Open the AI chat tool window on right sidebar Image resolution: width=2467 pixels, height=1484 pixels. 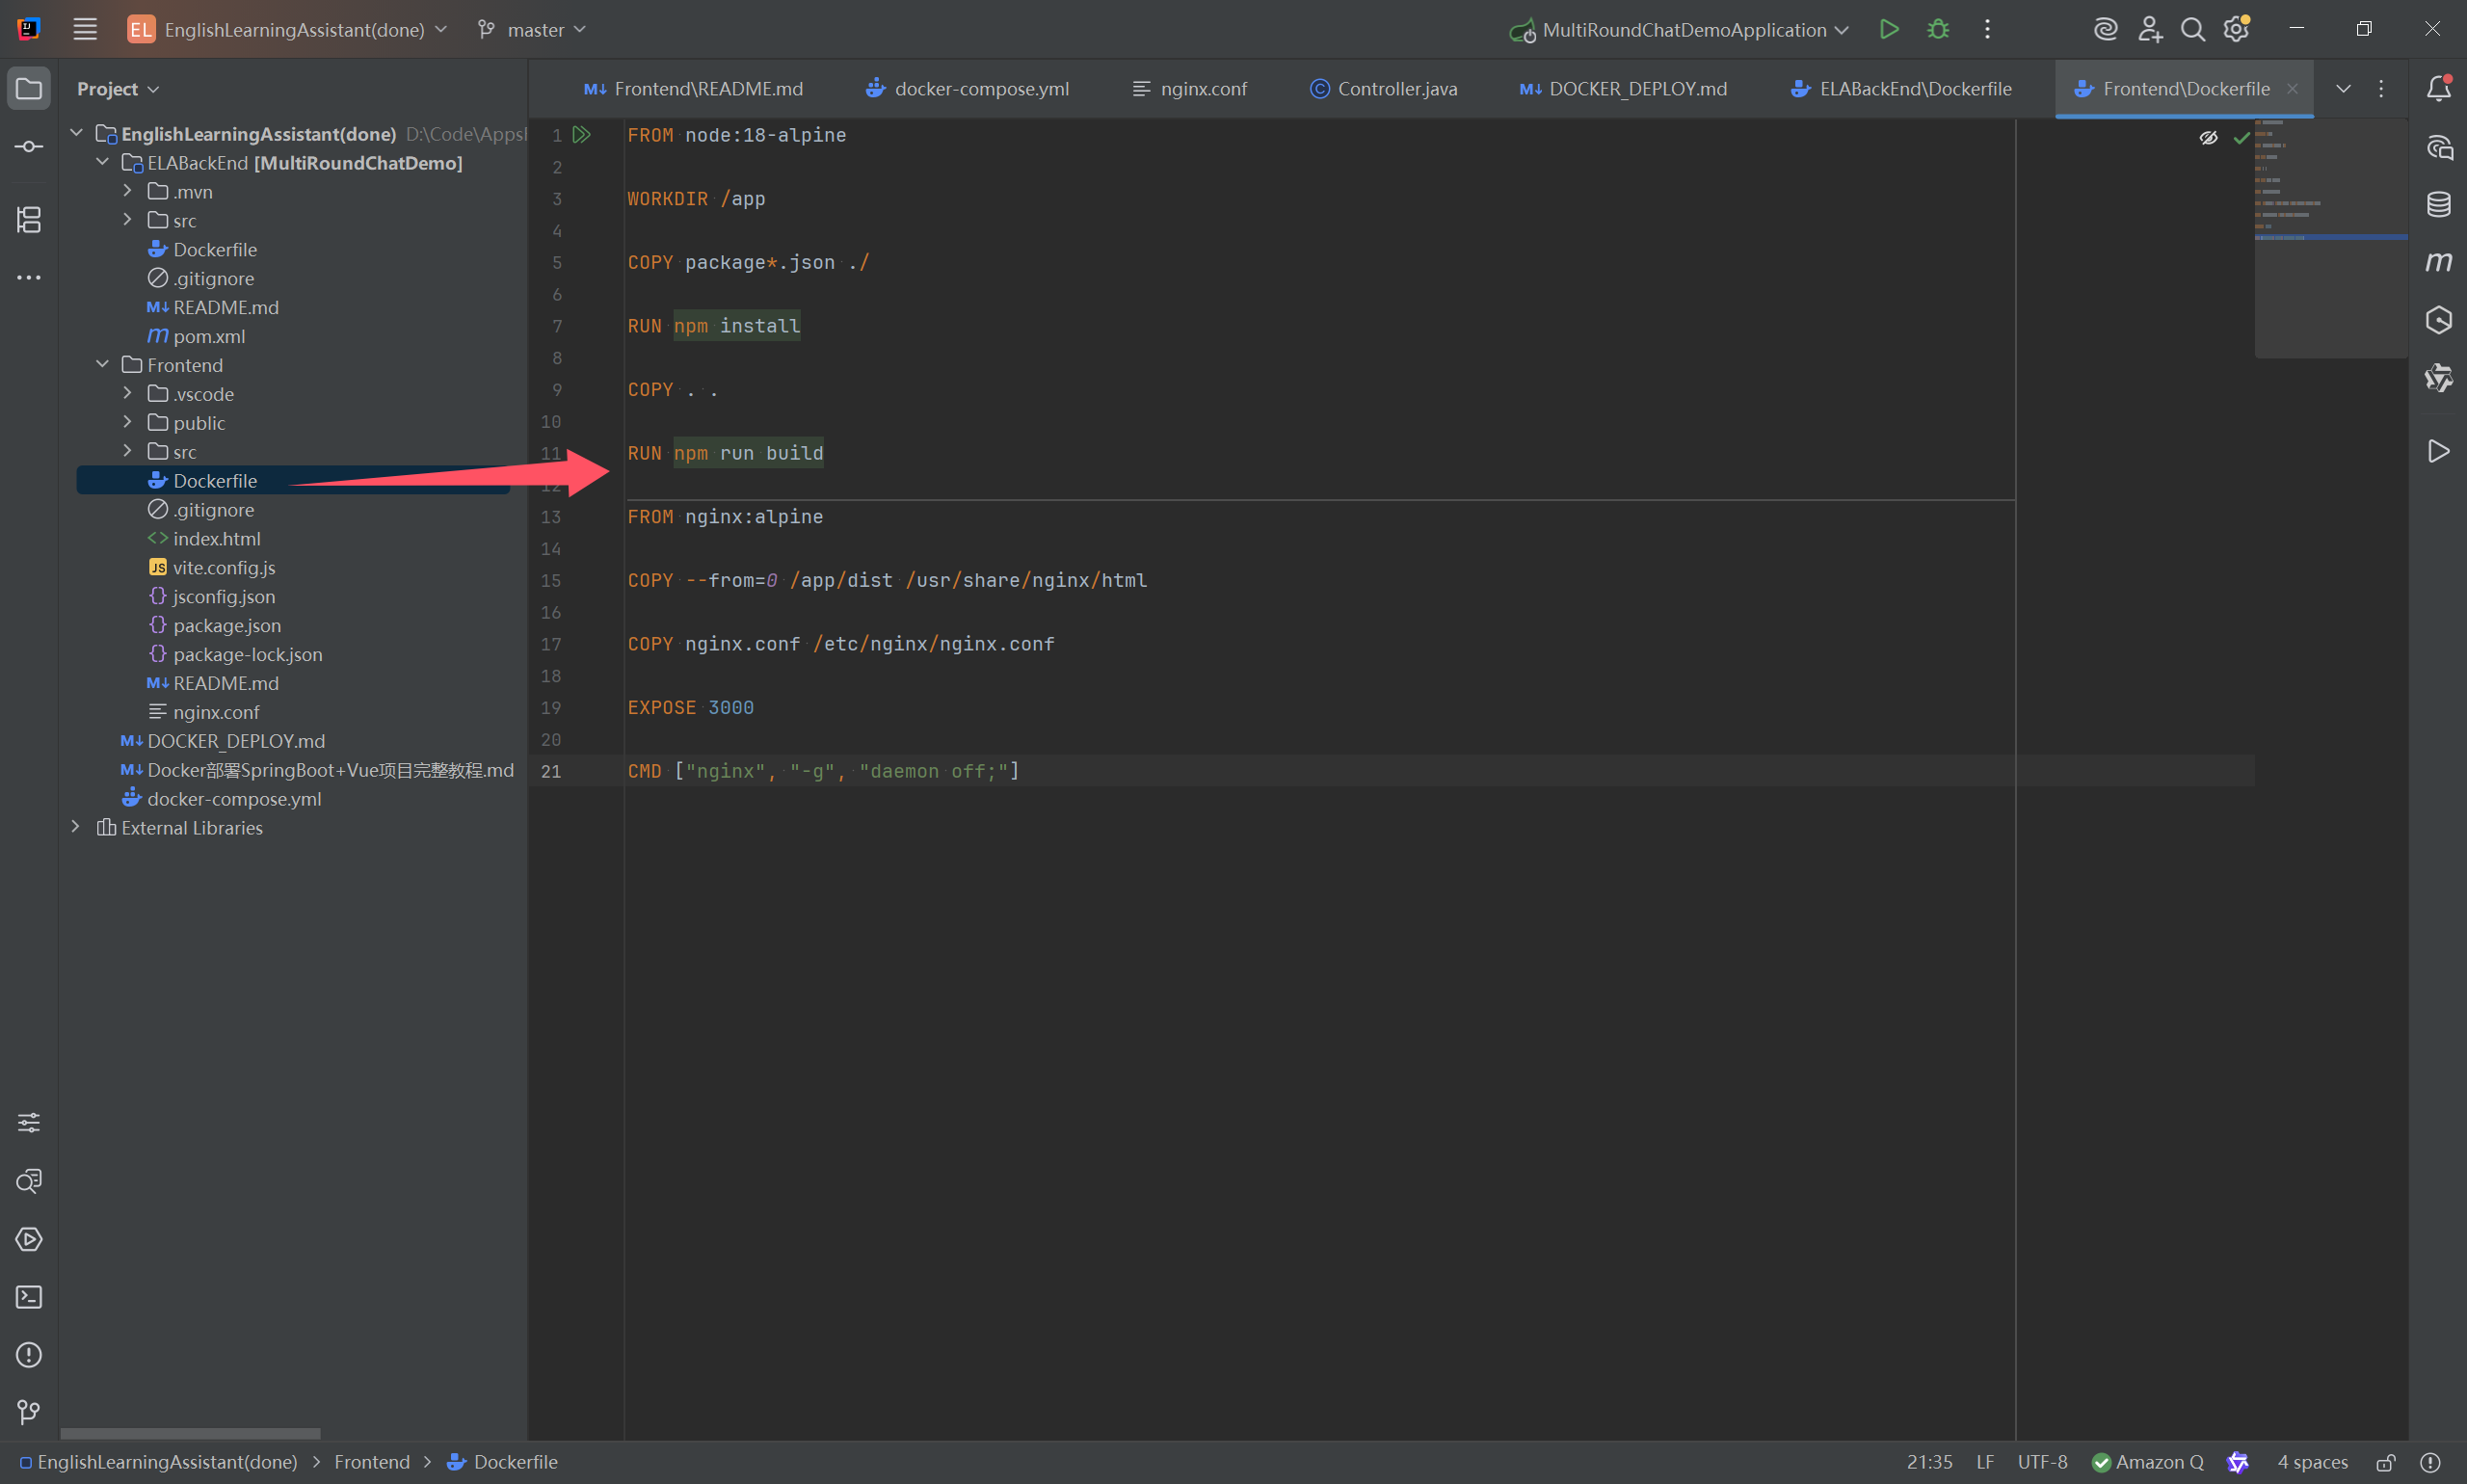pos(2438,148)
